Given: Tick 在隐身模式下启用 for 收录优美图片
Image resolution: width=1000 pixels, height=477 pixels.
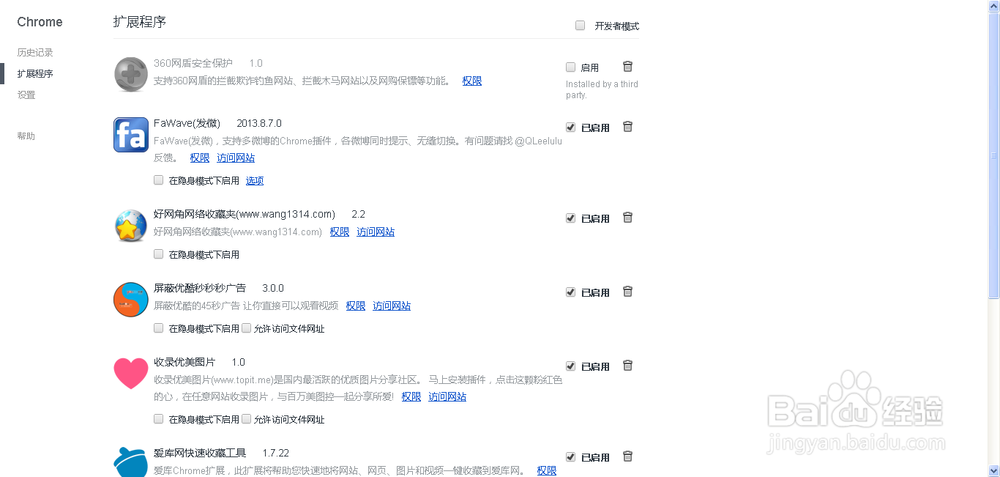Looking at the screenshot, I should [159, 419].
